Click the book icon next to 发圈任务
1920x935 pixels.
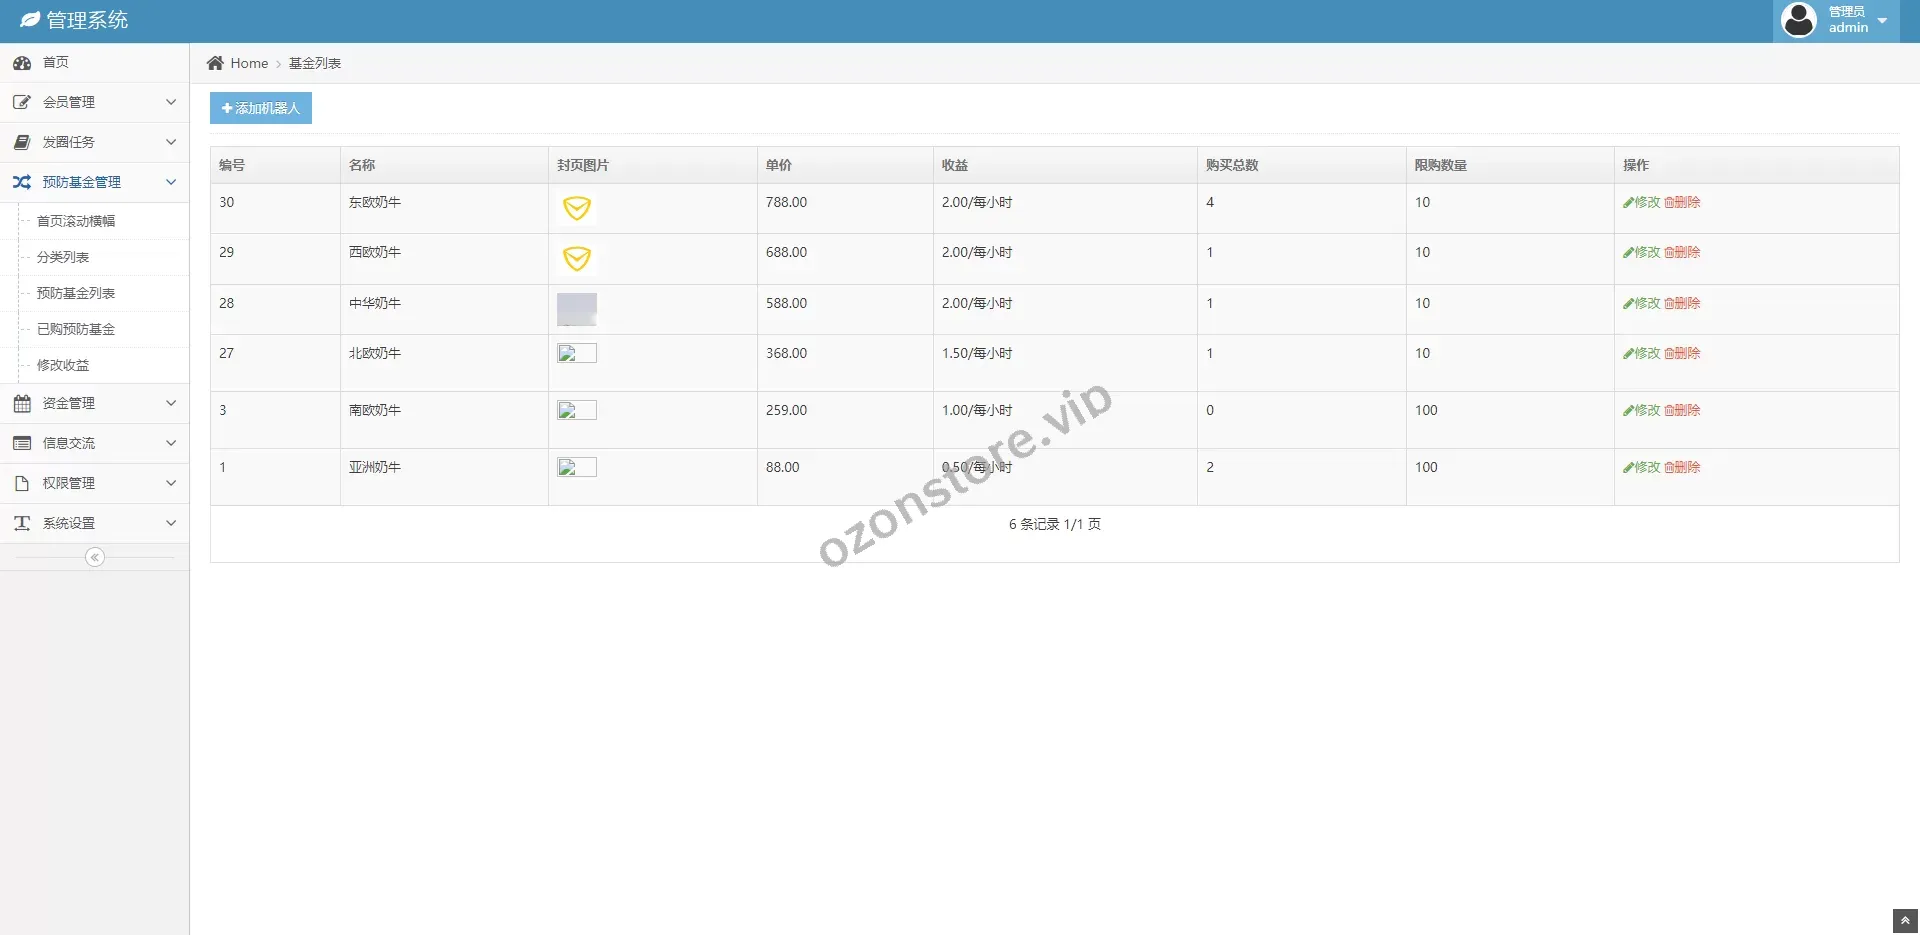22,142
